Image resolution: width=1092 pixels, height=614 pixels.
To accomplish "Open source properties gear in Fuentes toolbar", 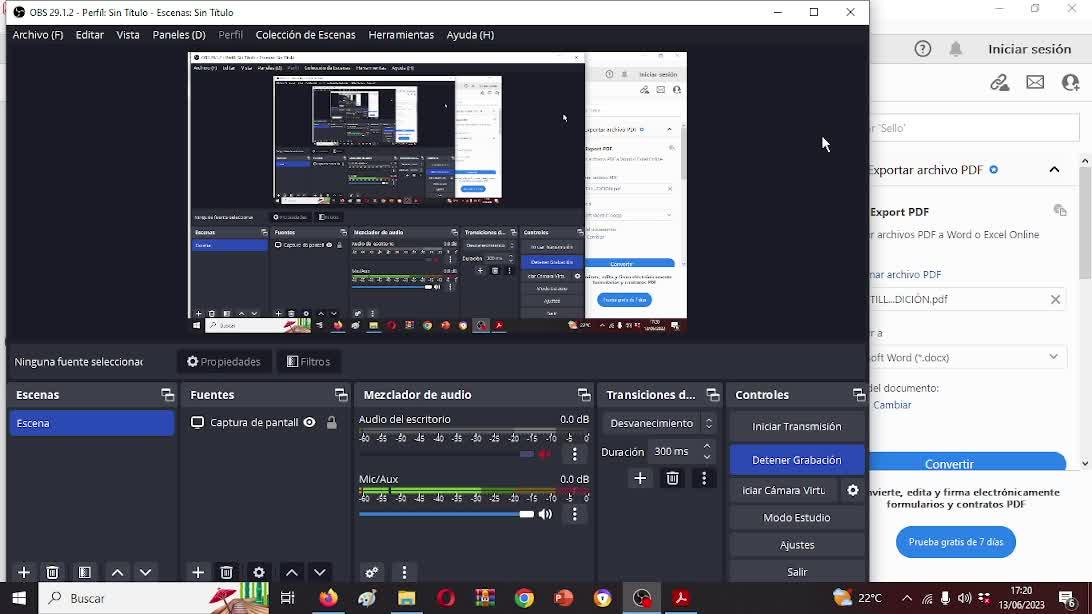I will point(259,572).
